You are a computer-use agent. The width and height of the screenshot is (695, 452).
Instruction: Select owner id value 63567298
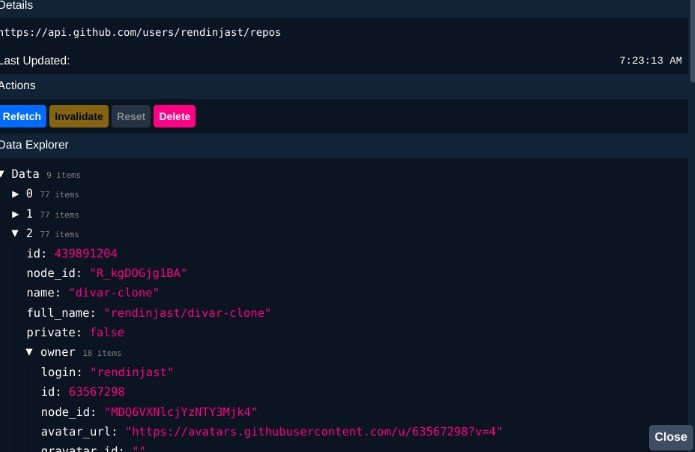pyautogui.click(x=97, y=392)
